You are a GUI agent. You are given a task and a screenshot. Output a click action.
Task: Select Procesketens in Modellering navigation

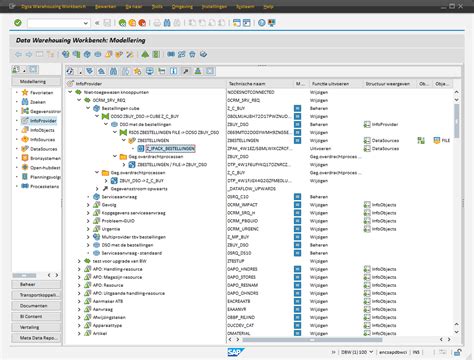click(x=44, y=186)
